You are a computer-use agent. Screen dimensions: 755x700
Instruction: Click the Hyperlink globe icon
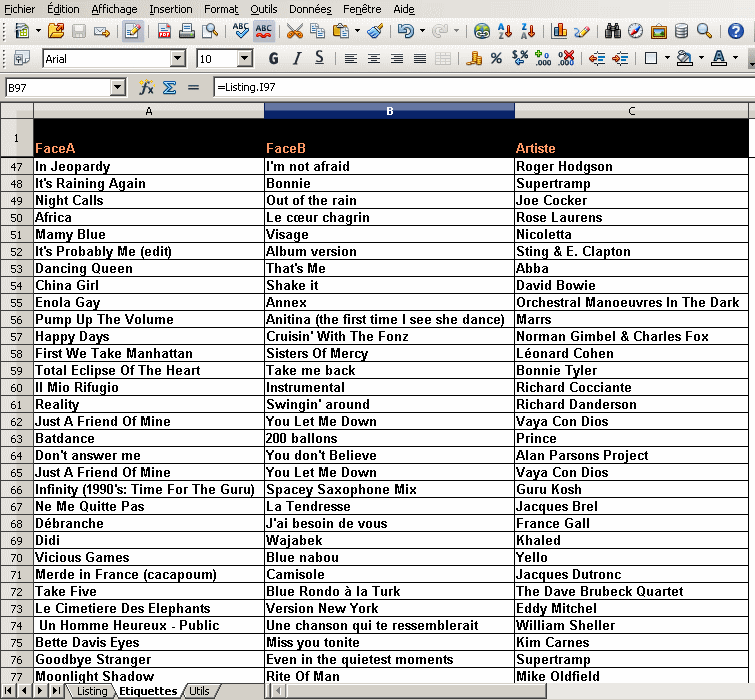482,31
